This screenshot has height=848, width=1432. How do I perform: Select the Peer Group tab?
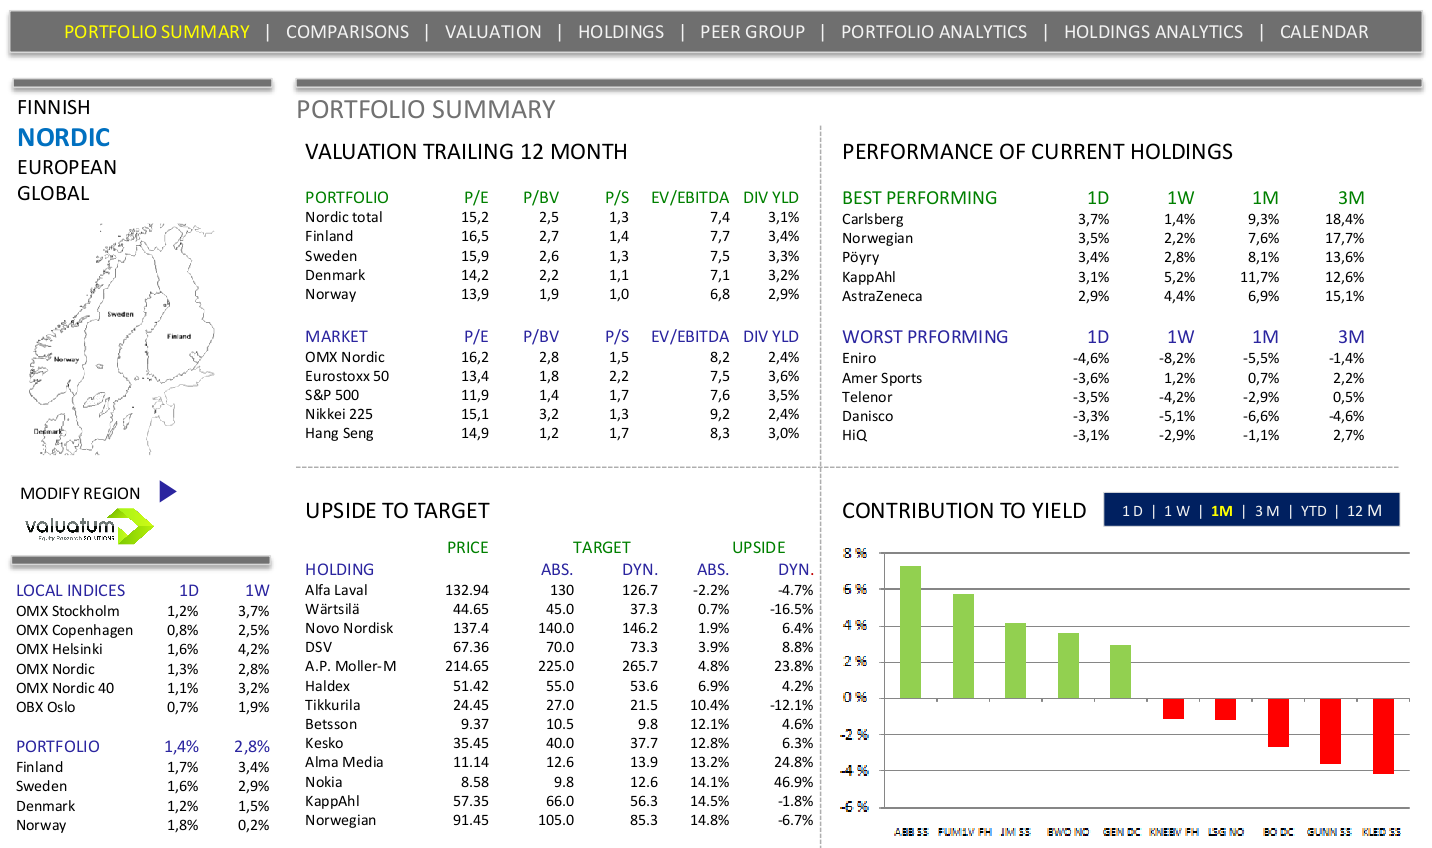tap(752, 32)
